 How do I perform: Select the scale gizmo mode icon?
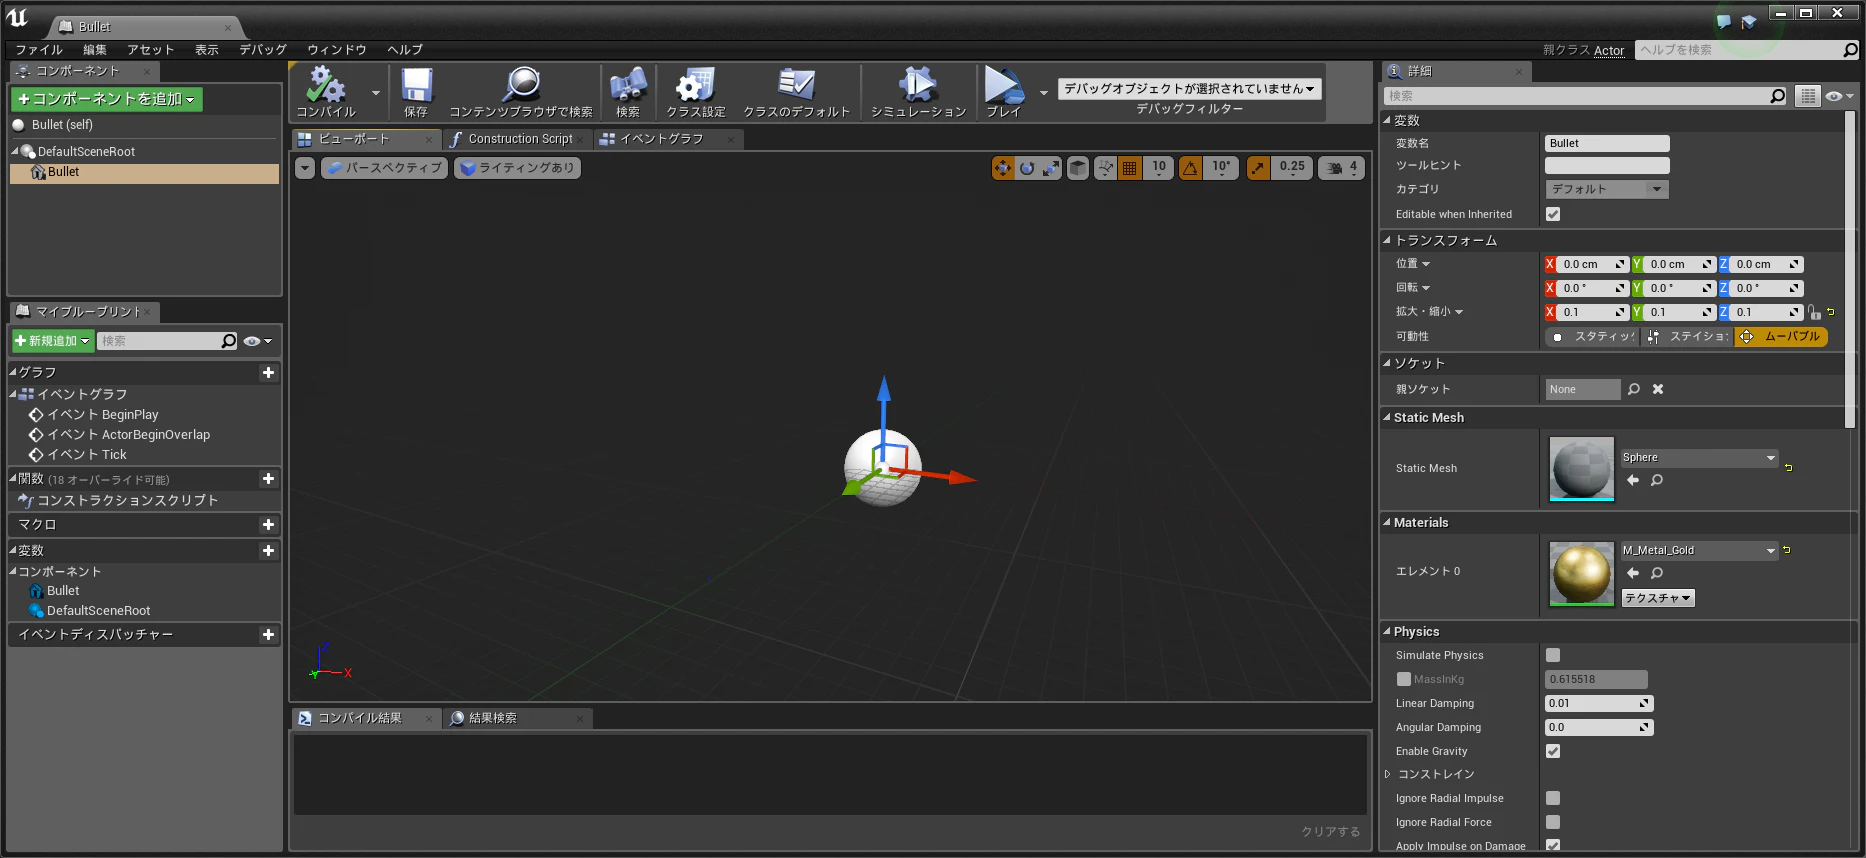1051,168
